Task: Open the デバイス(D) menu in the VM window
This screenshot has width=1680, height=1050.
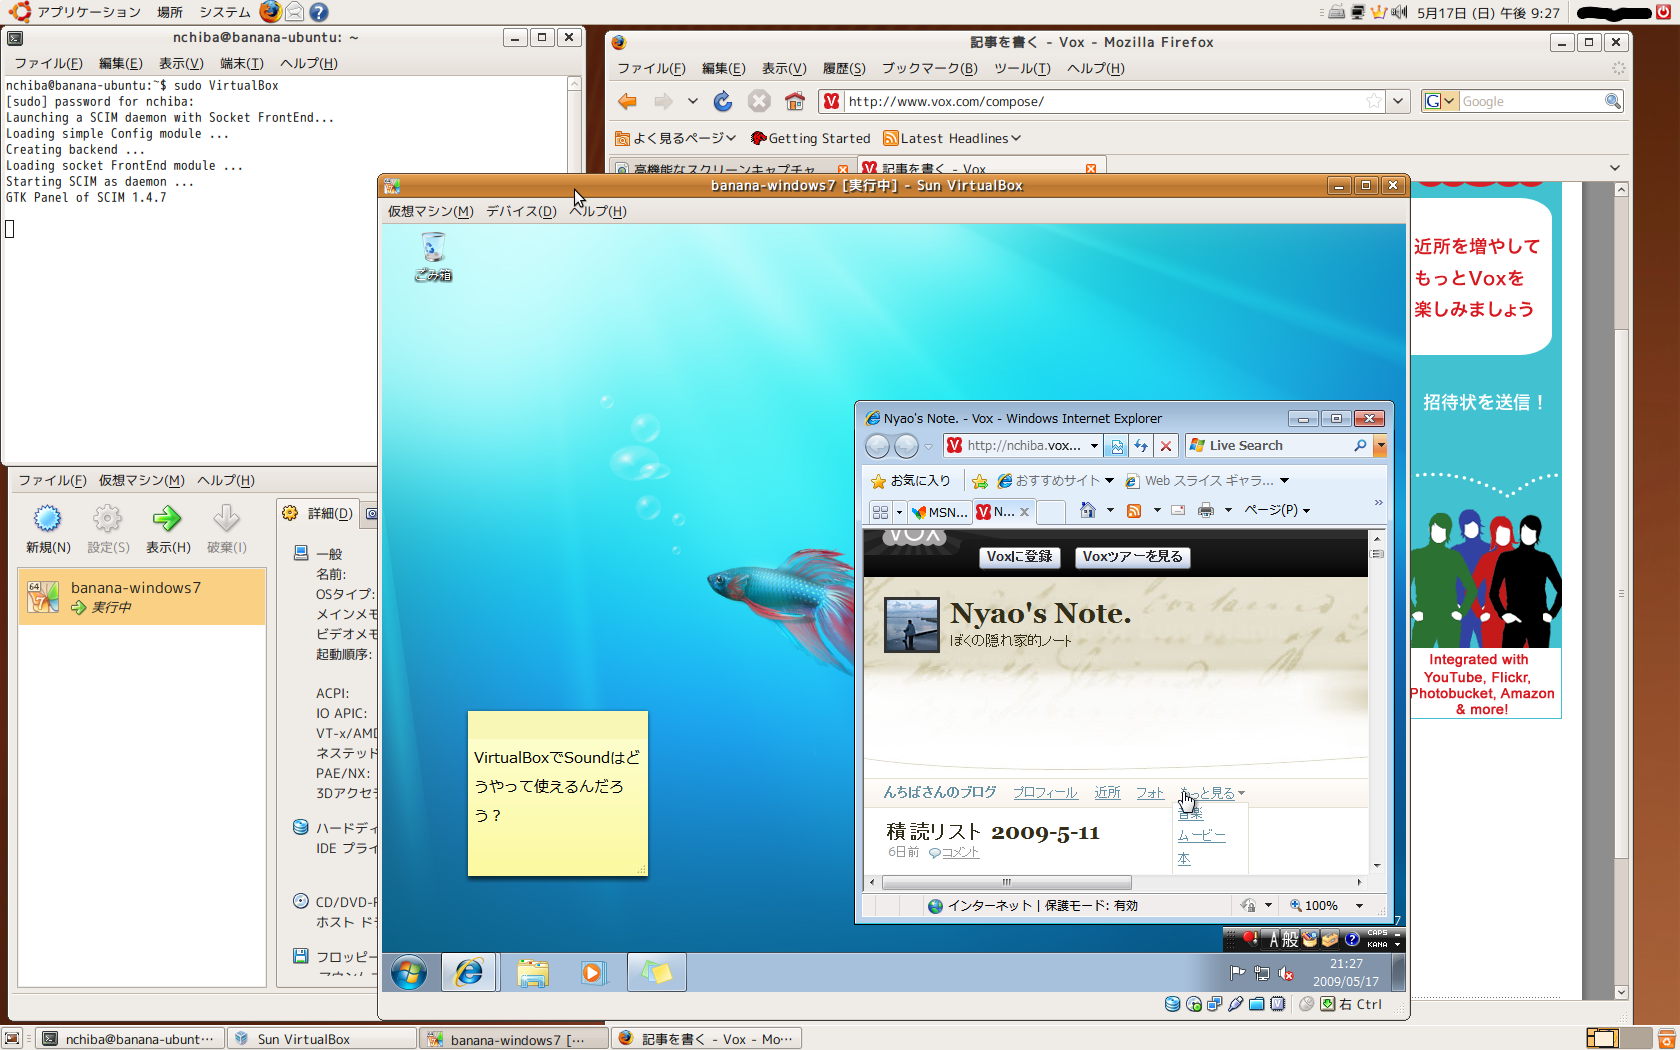Action: (521, 211)
